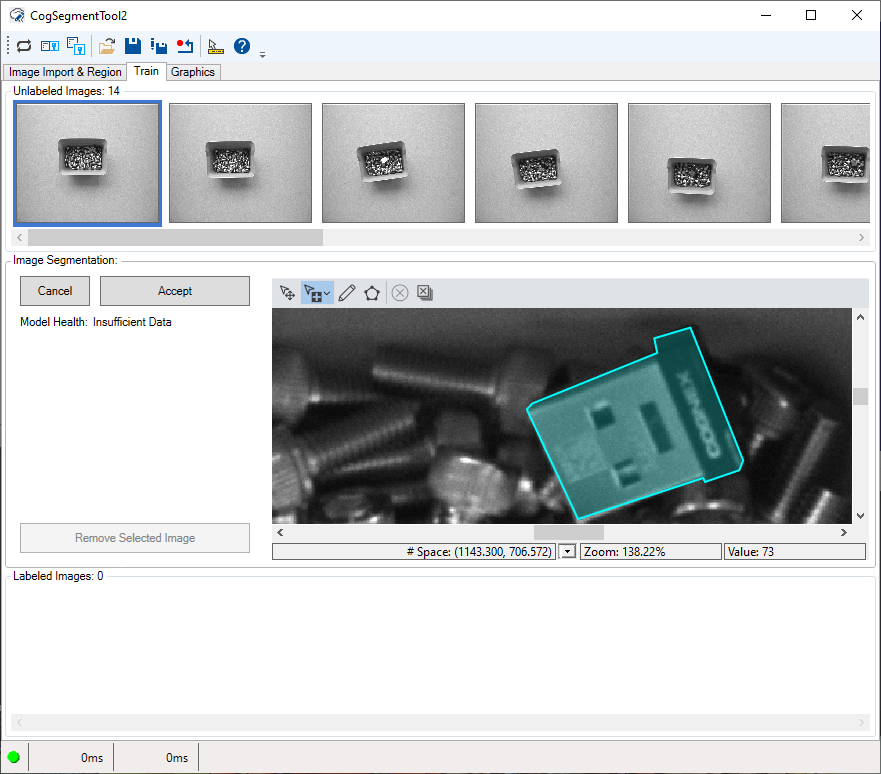The width and height of the screenshot is (881, 774).
Task: Select the pan and move tool
Action: point(287,292)
